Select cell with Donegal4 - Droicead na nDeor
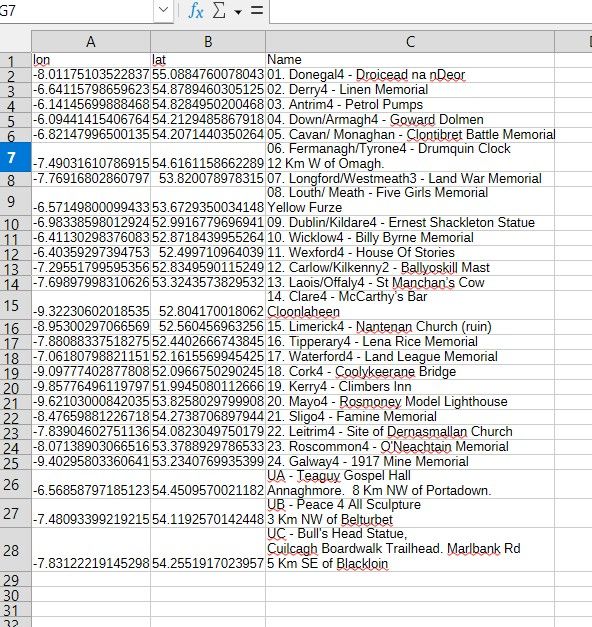 pyautogui.click(x=410, y=75)
